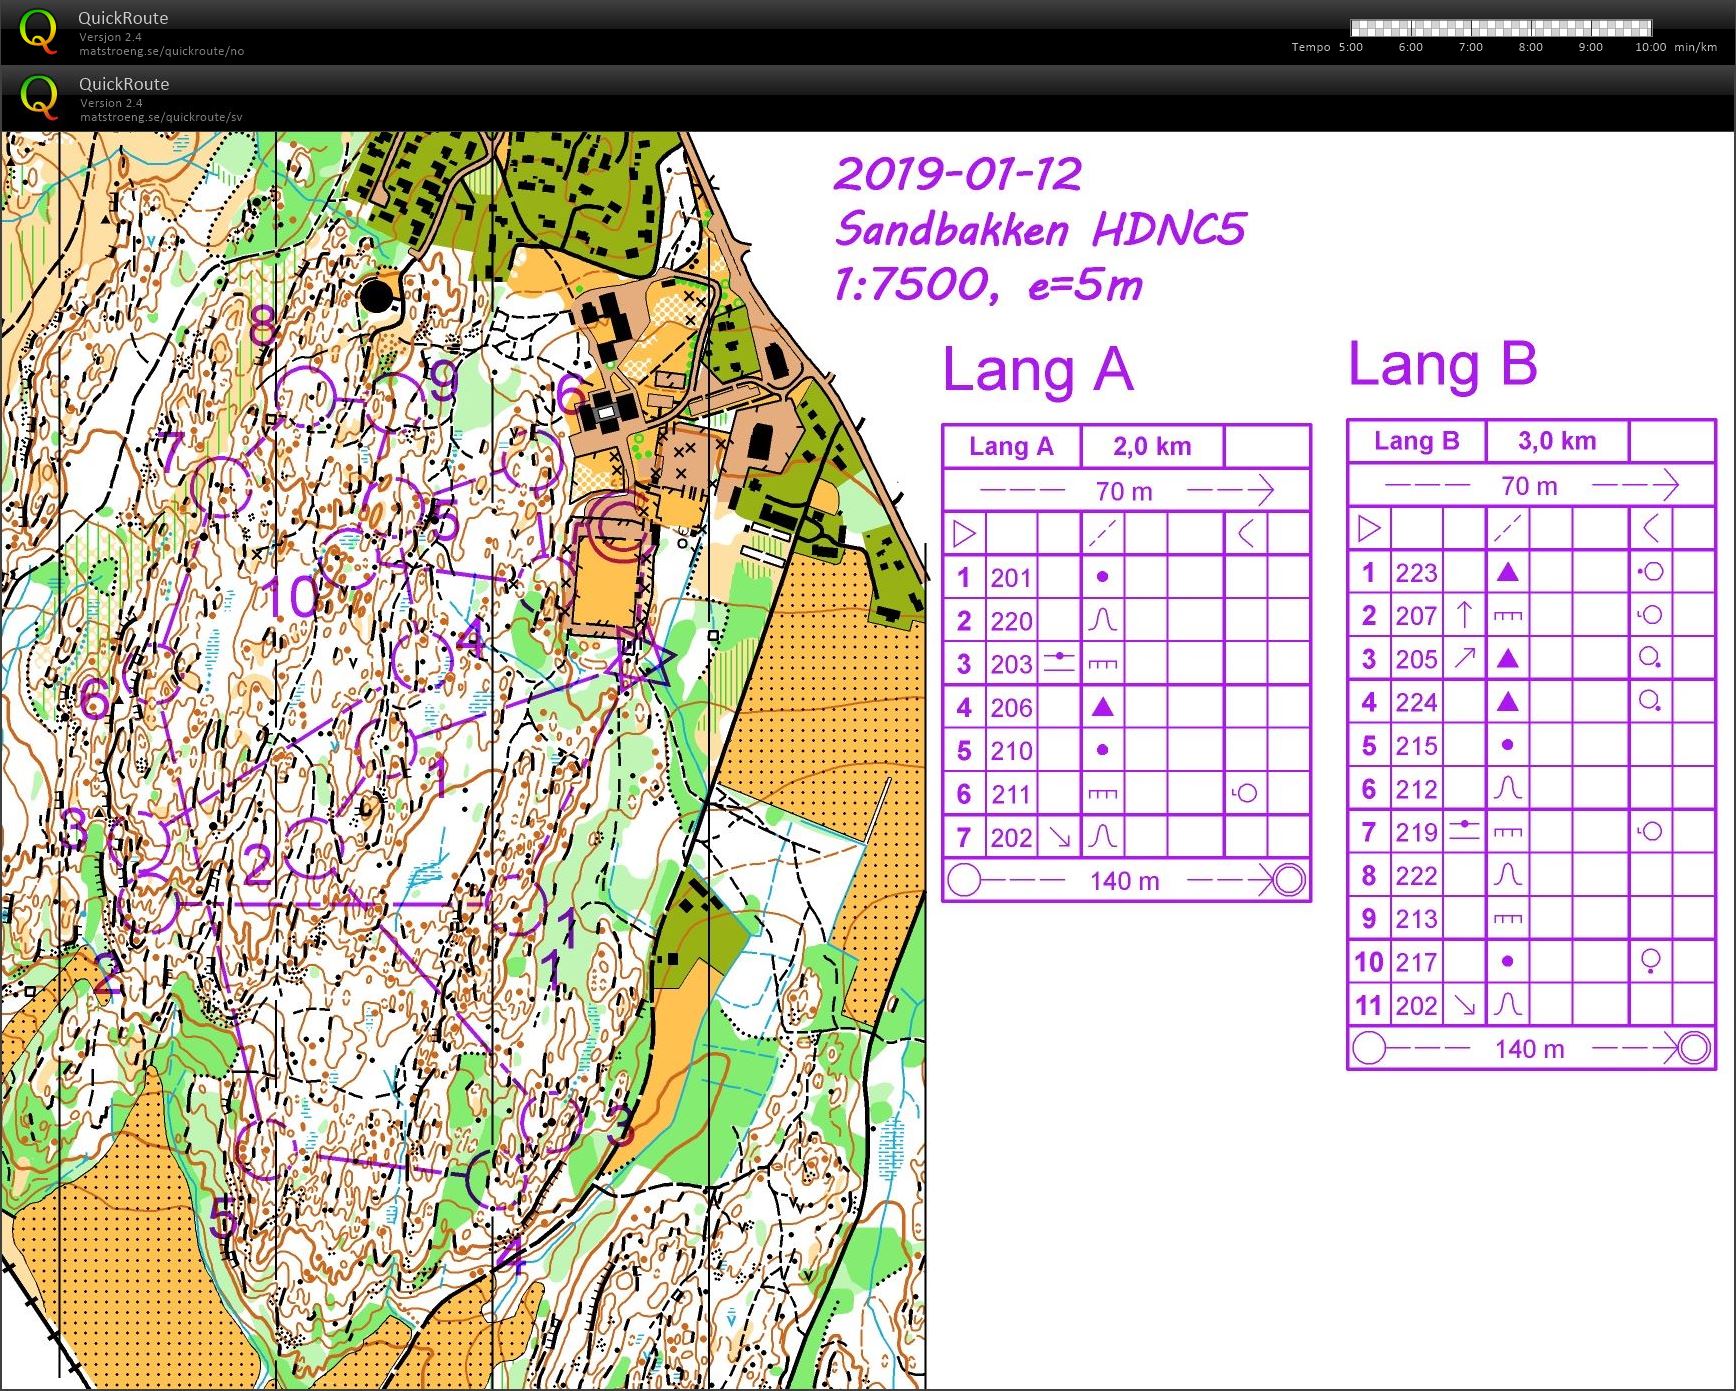Select control row 7 code 202 in Lang A
Image resolution: width=1736 pixels, height=1391 pixels.
[x=1126, y=837]
